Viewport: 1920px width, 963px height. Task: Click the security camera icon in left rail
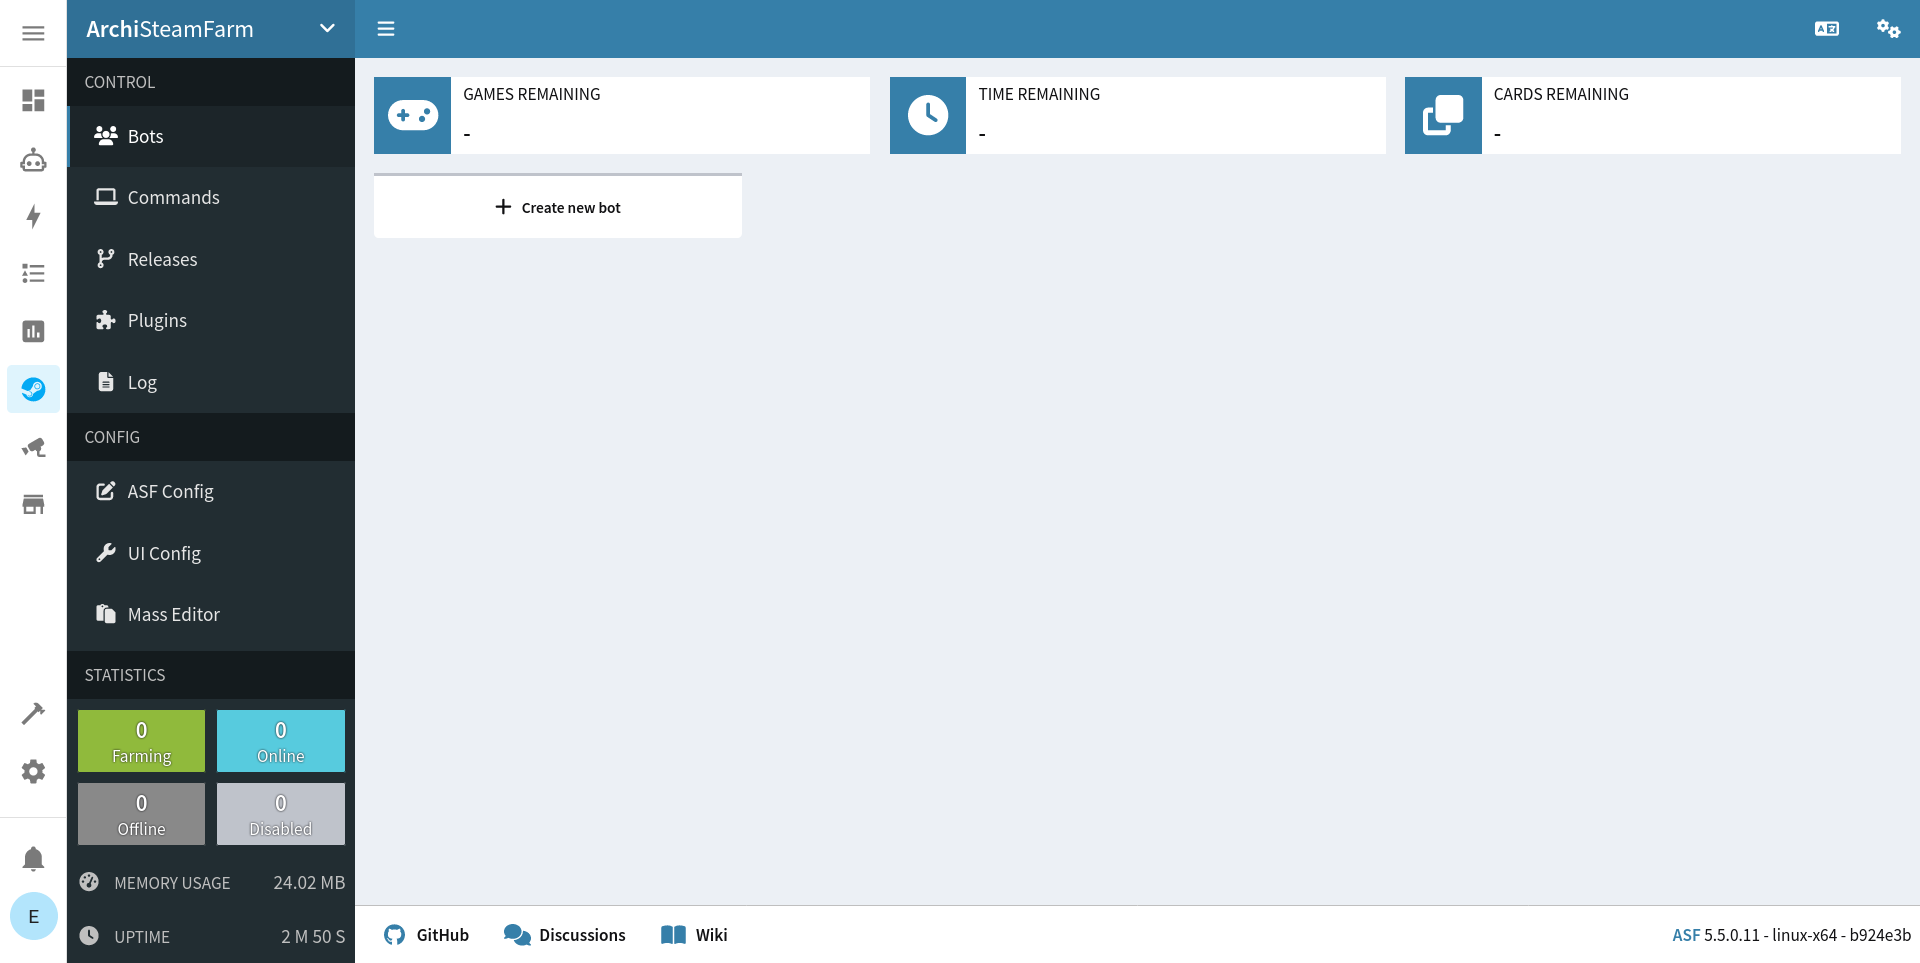tap(33, 447)
